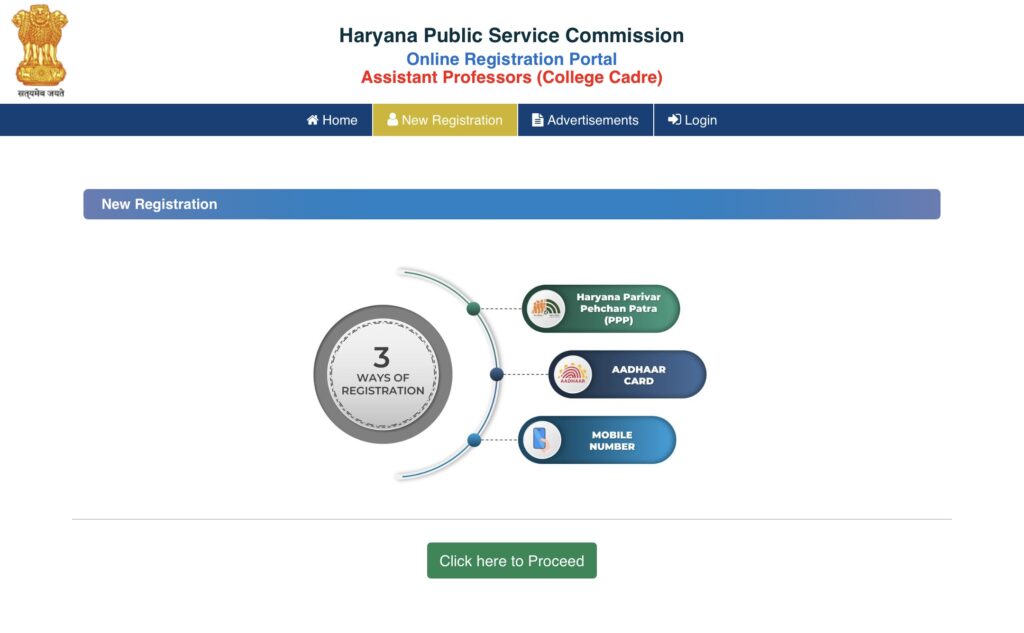Choose the MOBILE NUMBER registration option

pos(597,440)
